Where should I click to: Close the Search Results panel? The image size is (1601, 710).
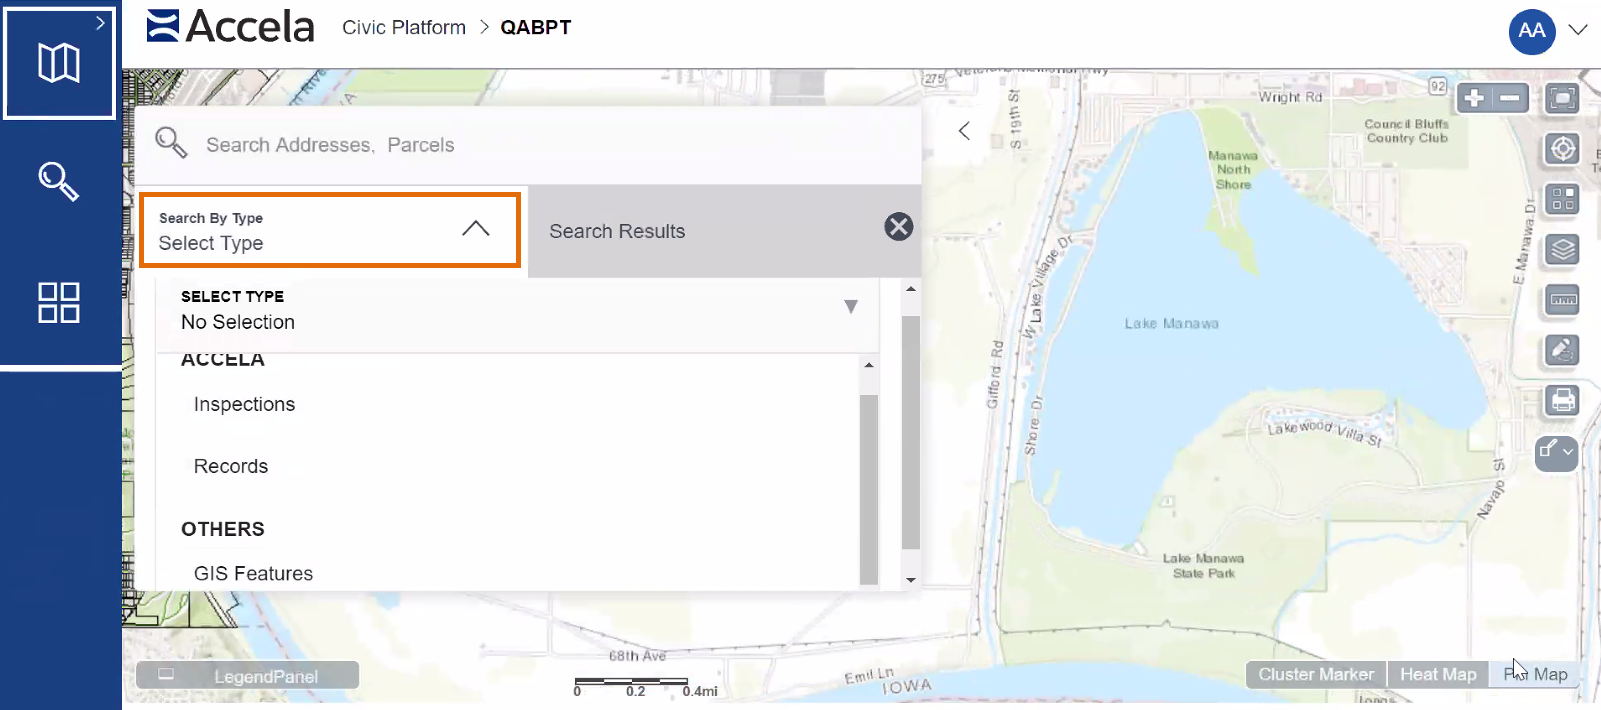point(898,227)
